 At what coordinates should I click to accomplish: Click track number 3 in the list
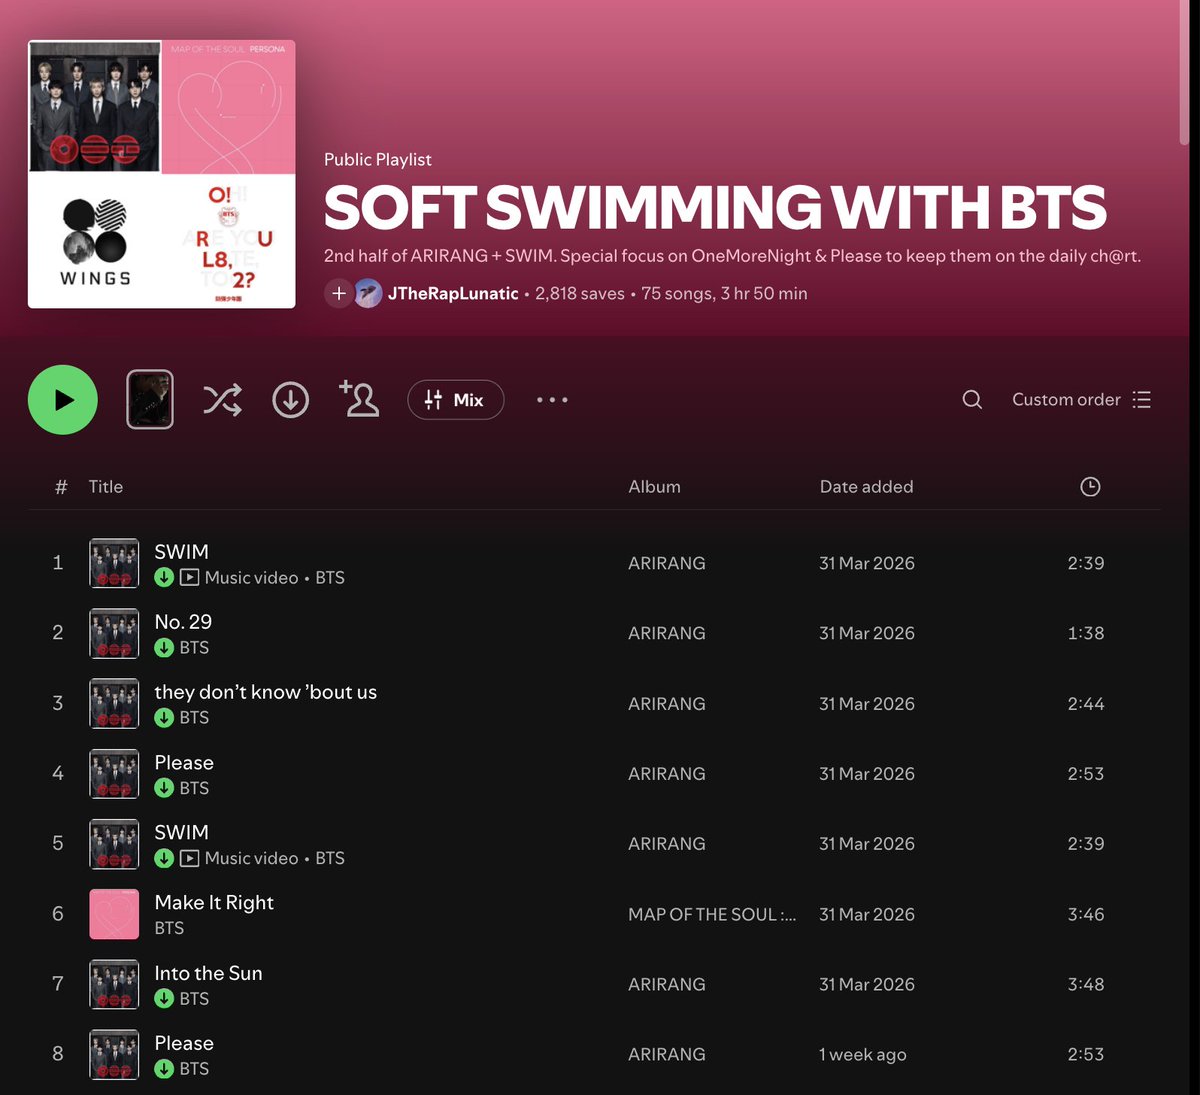pos(58,703)
